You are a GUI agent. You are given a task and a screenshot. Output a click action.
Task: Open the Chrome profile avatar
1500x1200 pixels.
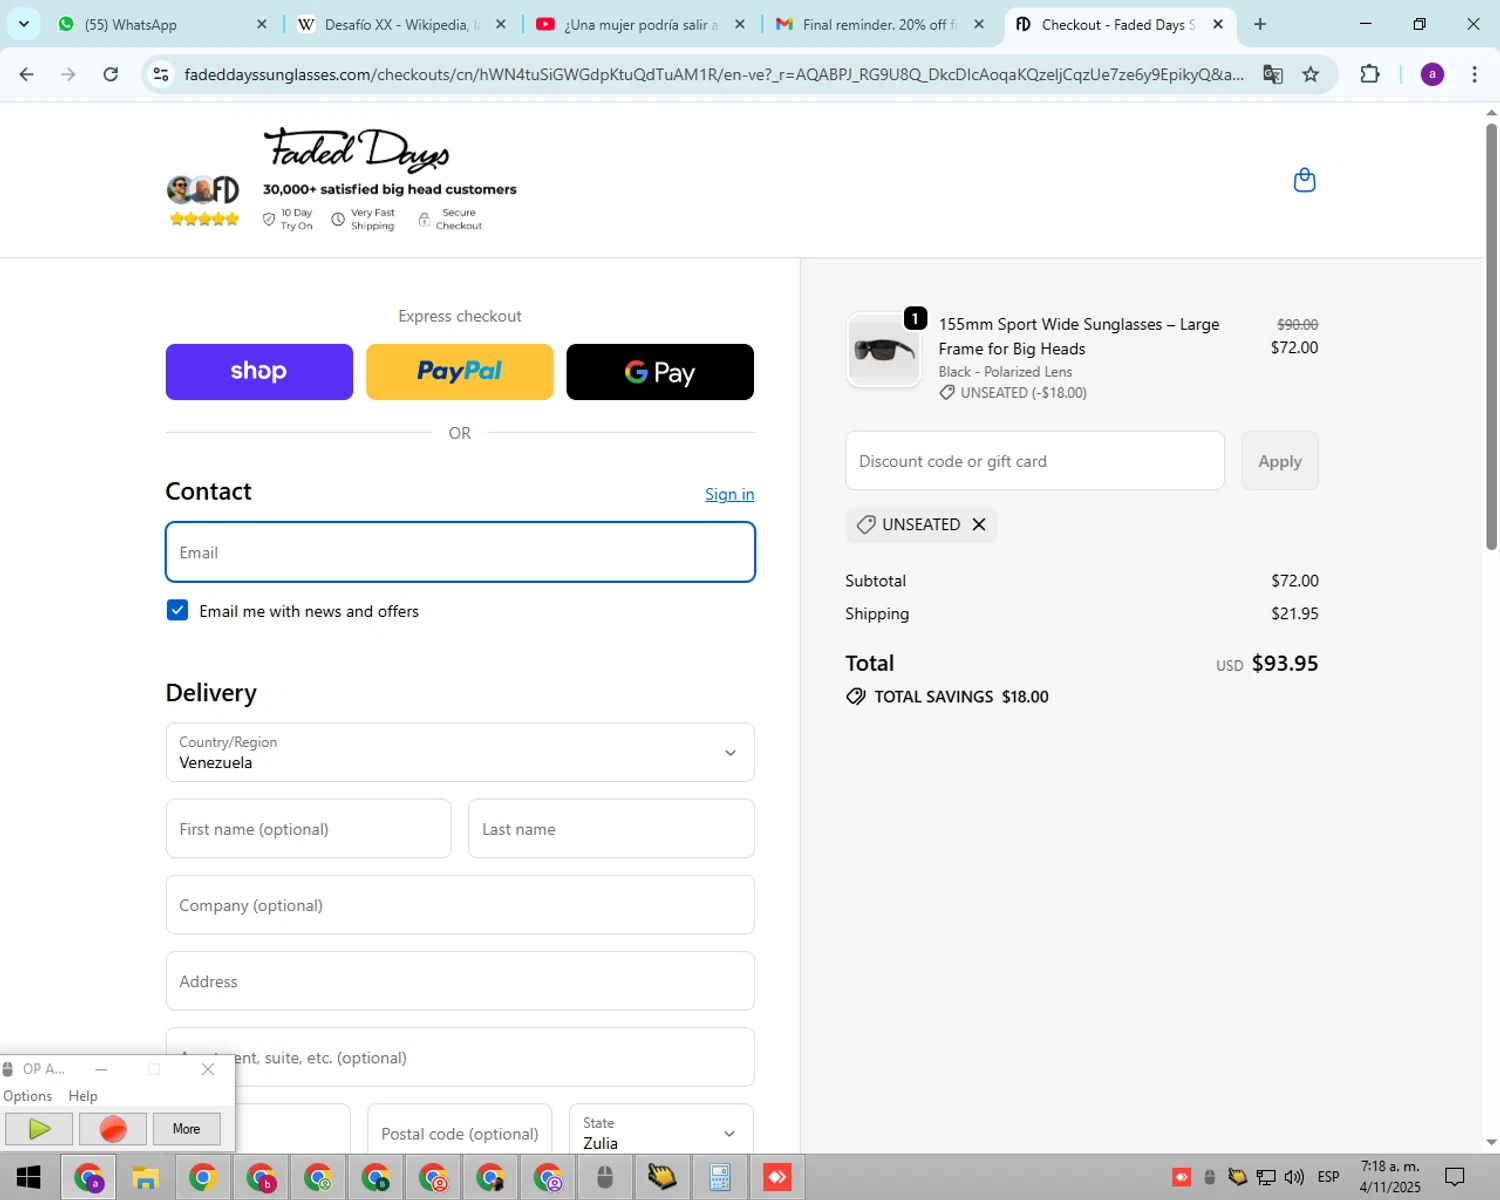pyautogui.click(x=1432, y=74)
